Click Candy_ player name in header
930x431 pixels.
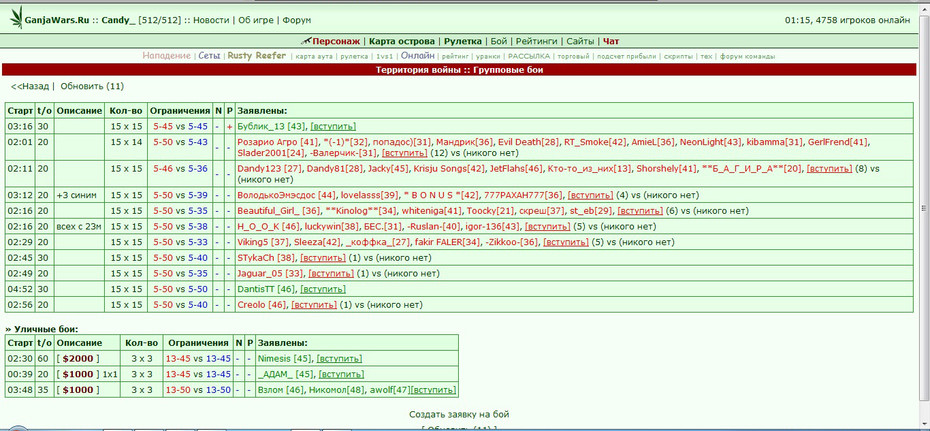tap(119, 20)
